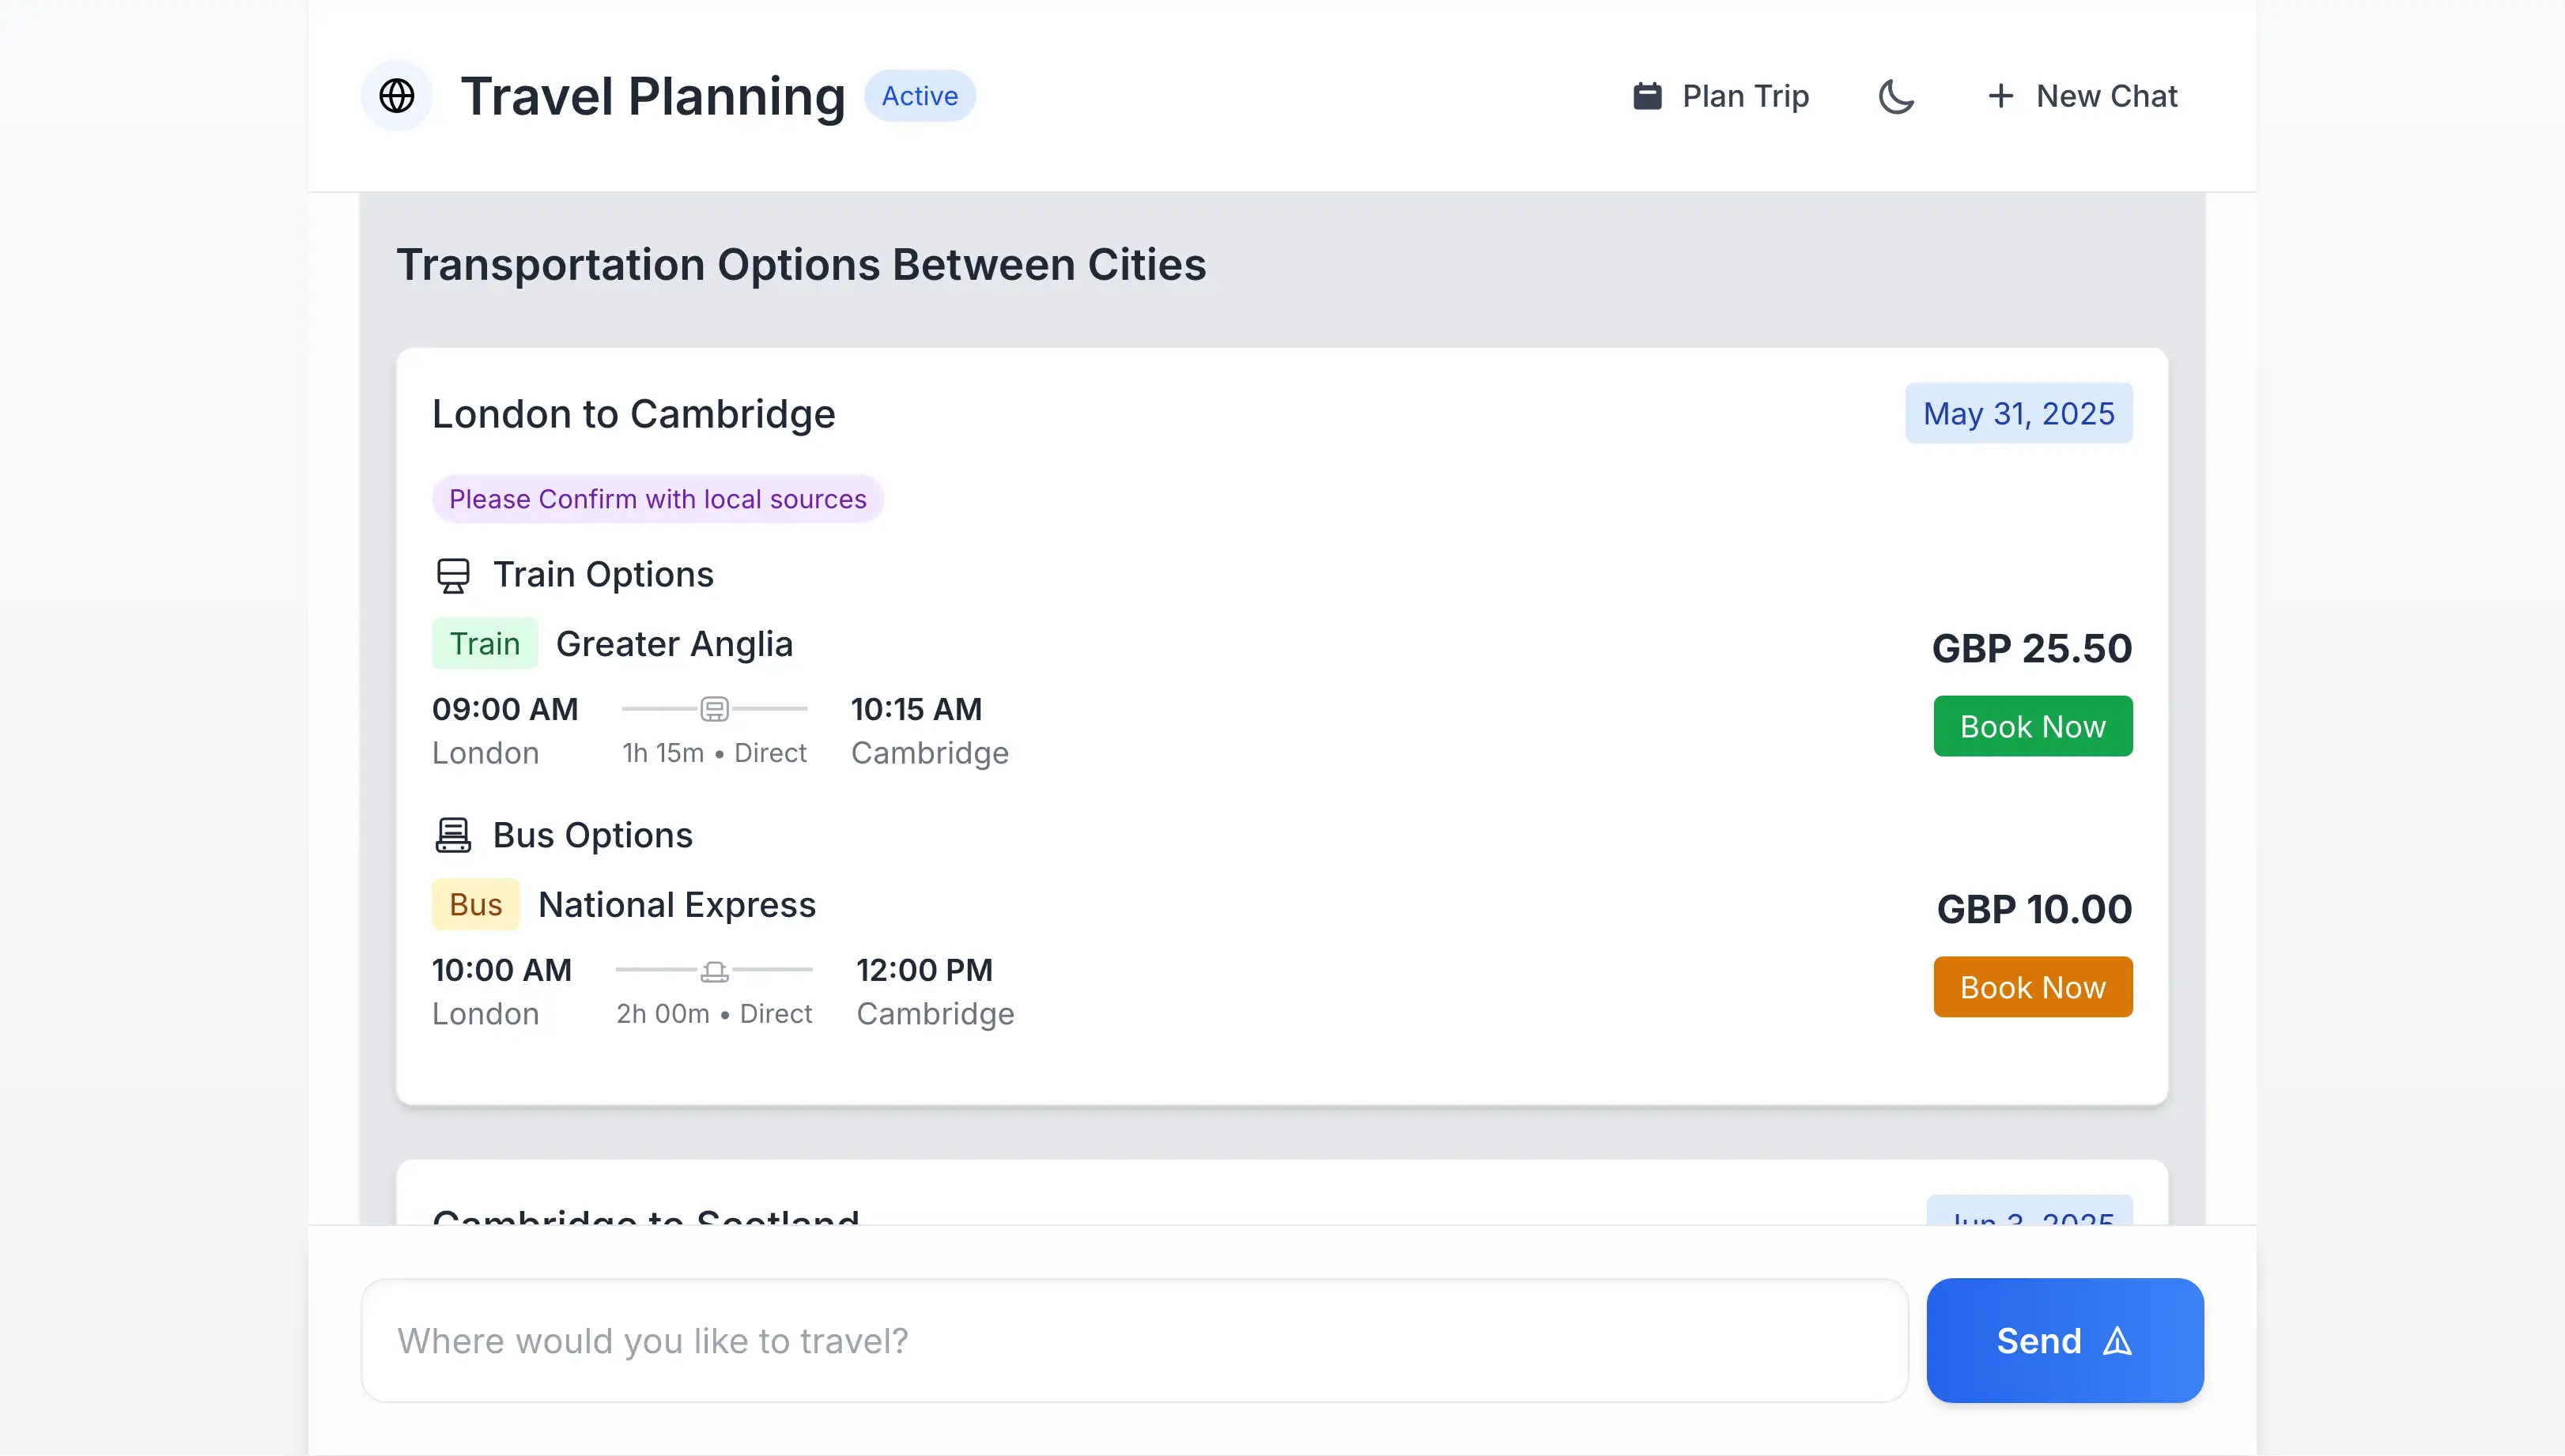The height and width of the screenshot is (1456, 2565).
Task: Focus the 'Where would you like to travel?' field
Action: click(1134, 1341)
